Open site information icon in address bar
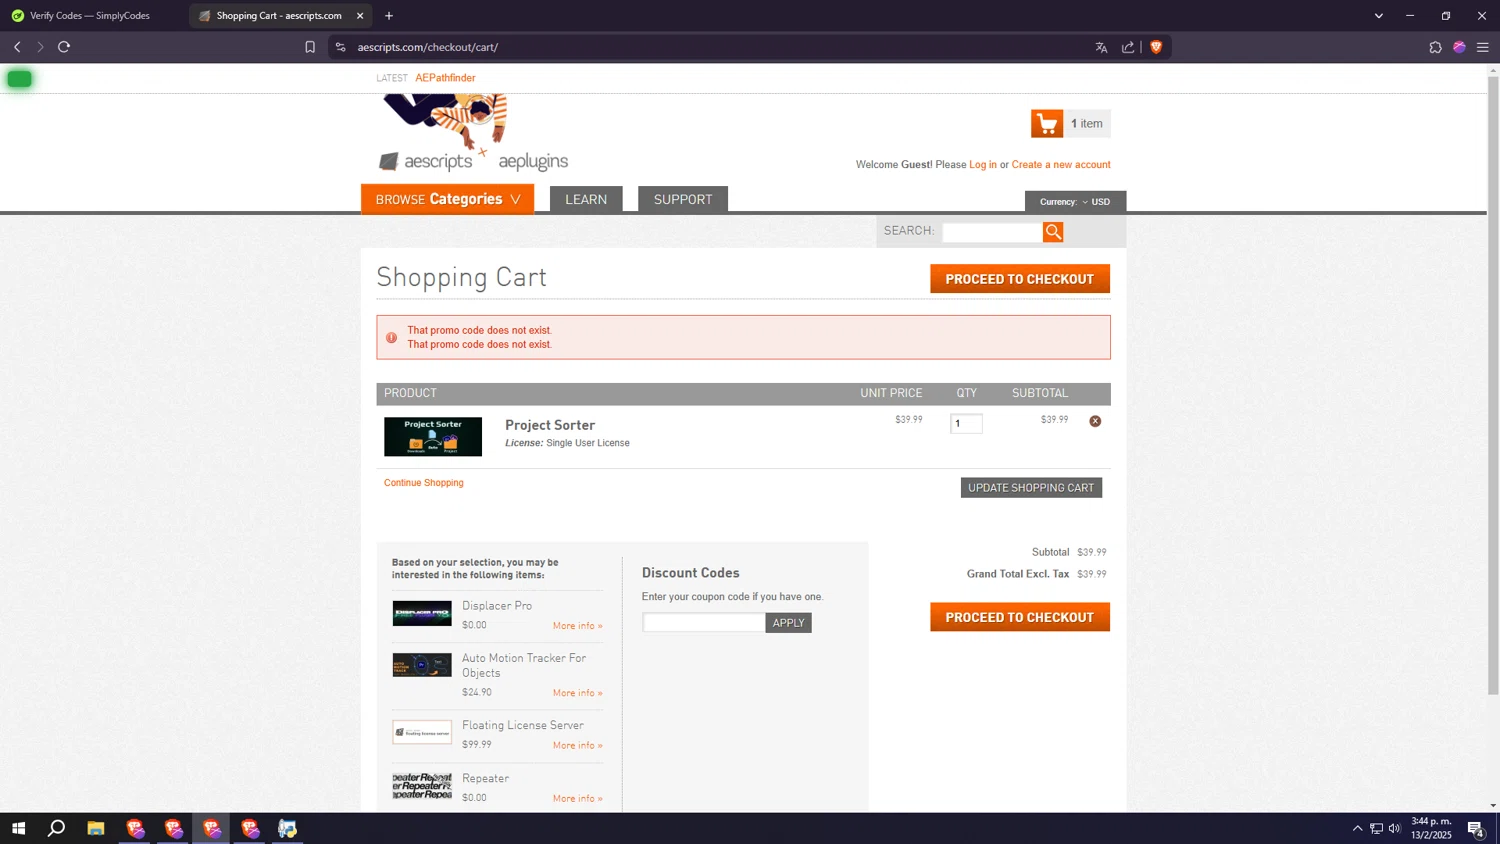This screenshot has height=844, width=1500. [x=341, y=47]
